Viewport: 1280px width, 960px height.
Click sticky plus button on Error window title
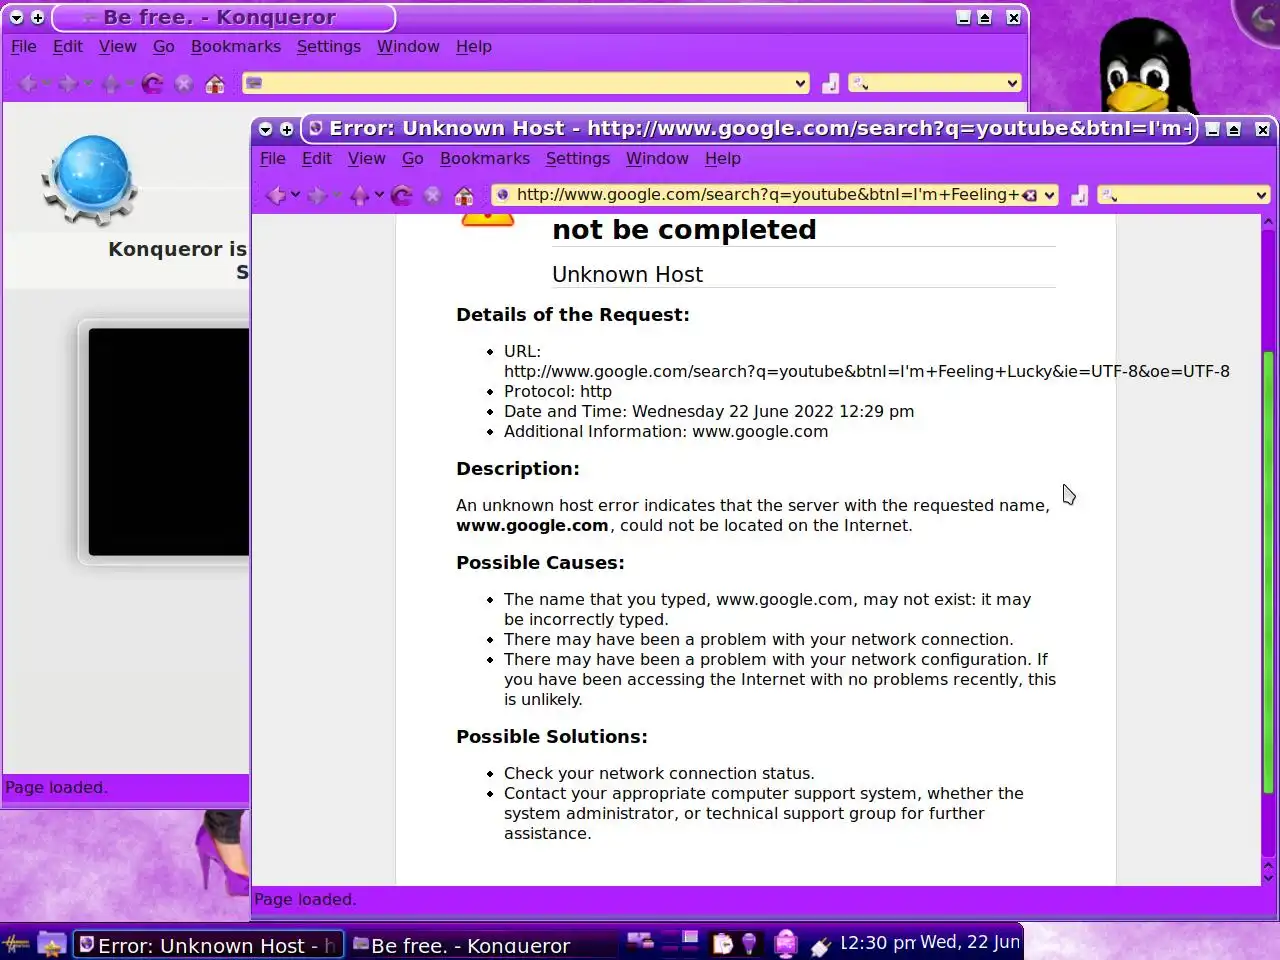pyautogui.click(x=287, y=129)
